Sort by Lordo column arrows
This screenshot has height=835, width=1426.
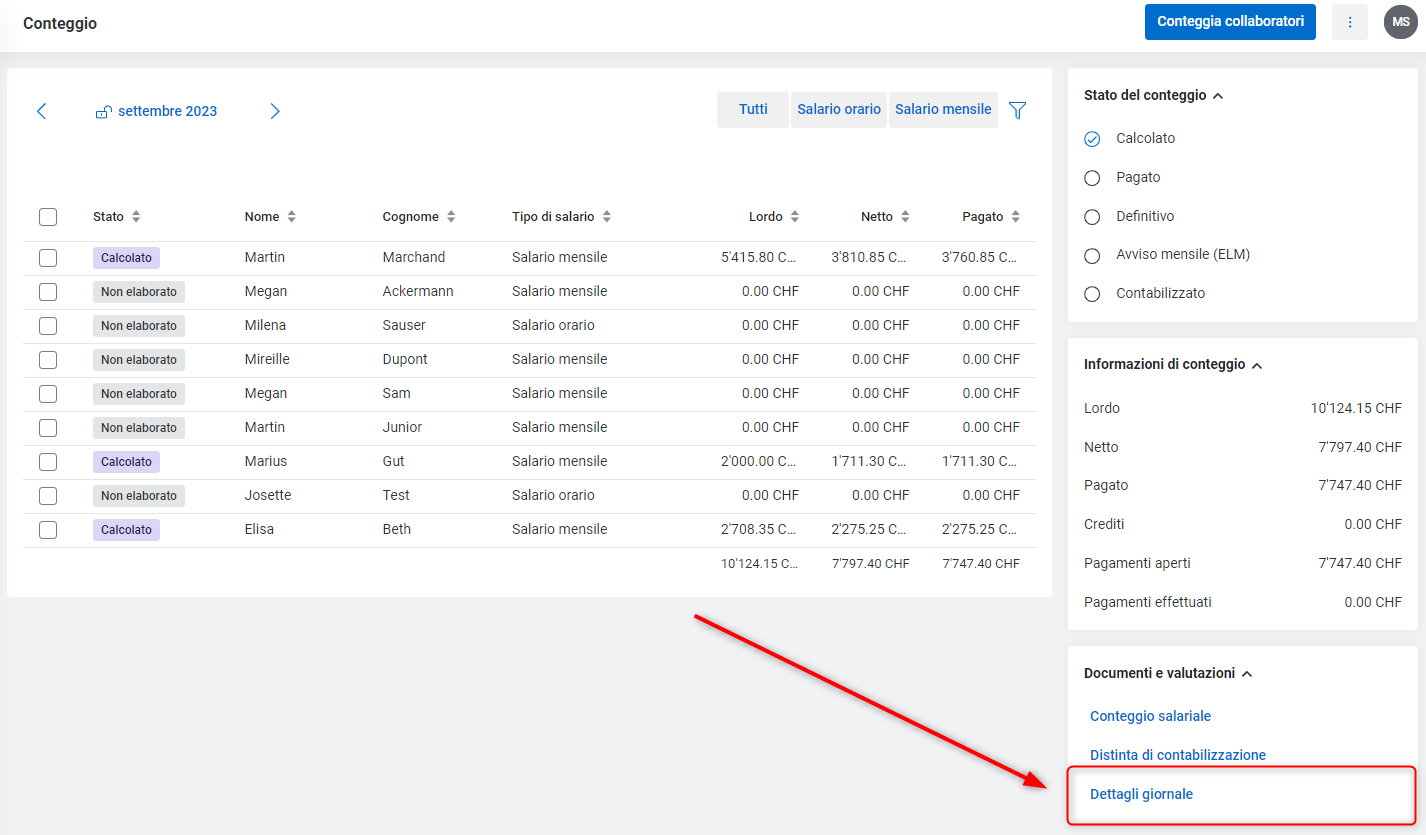[x=795, y=217]
